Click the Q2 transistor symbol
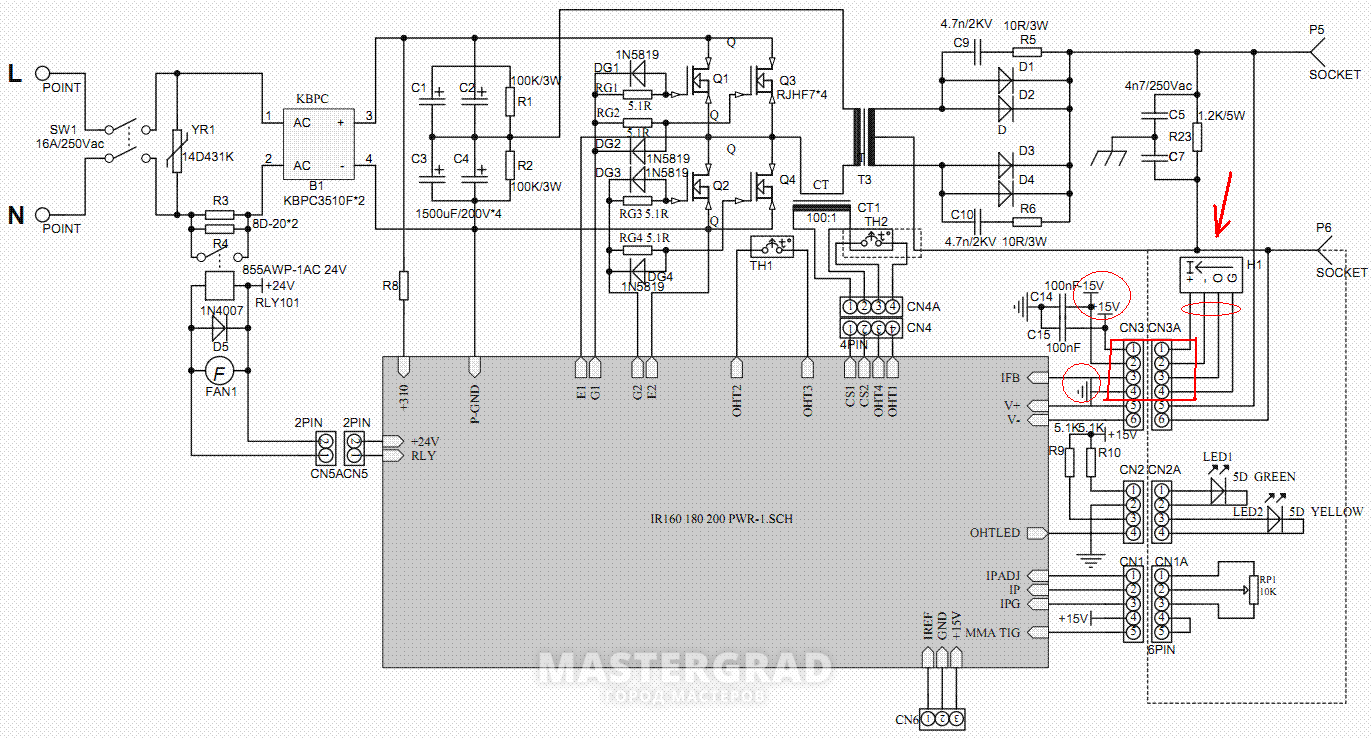 697,185
